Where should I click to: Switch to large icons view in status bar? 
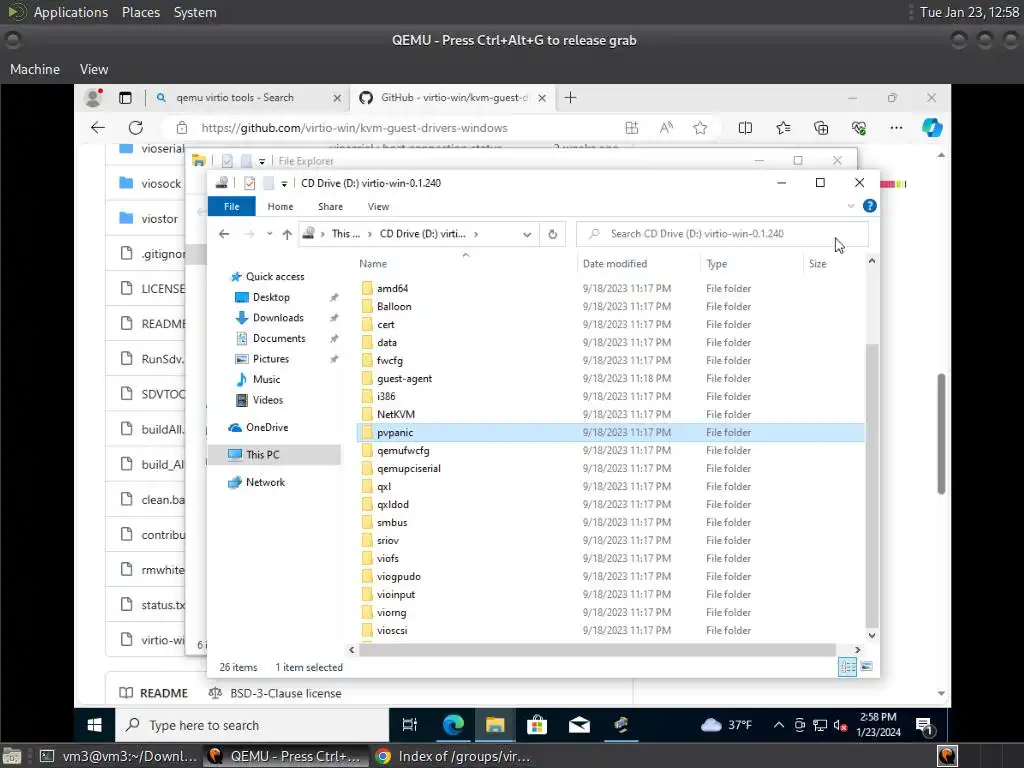tap(867, 667)
